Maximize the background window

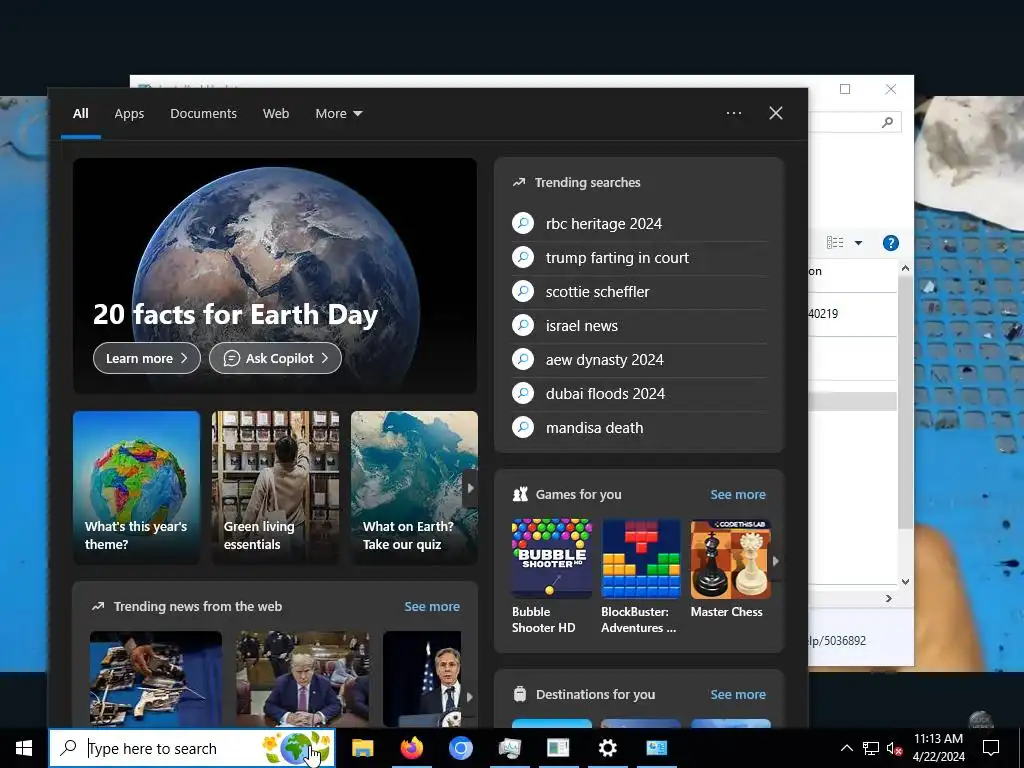click(x=845, y=89)
